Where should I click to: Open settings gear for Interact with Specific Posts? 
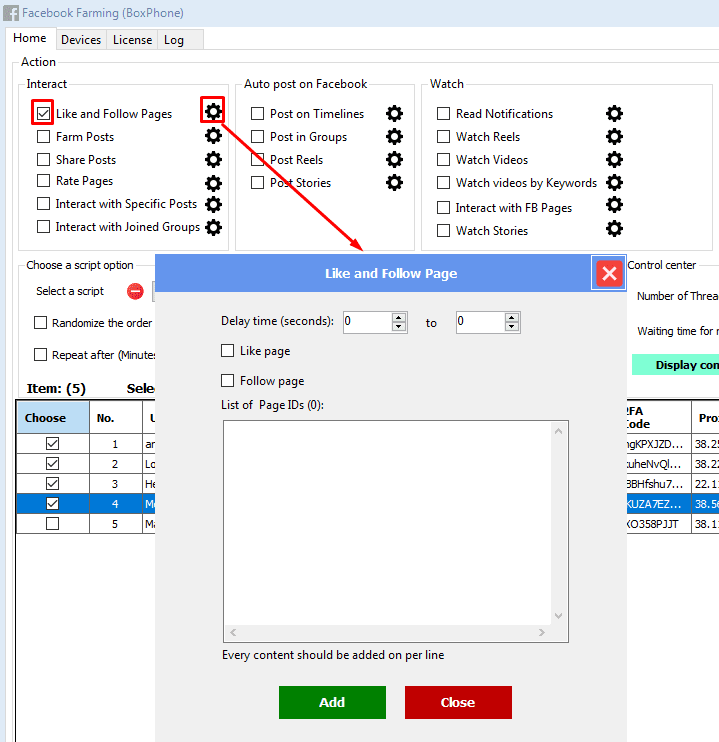pos(213,204)
